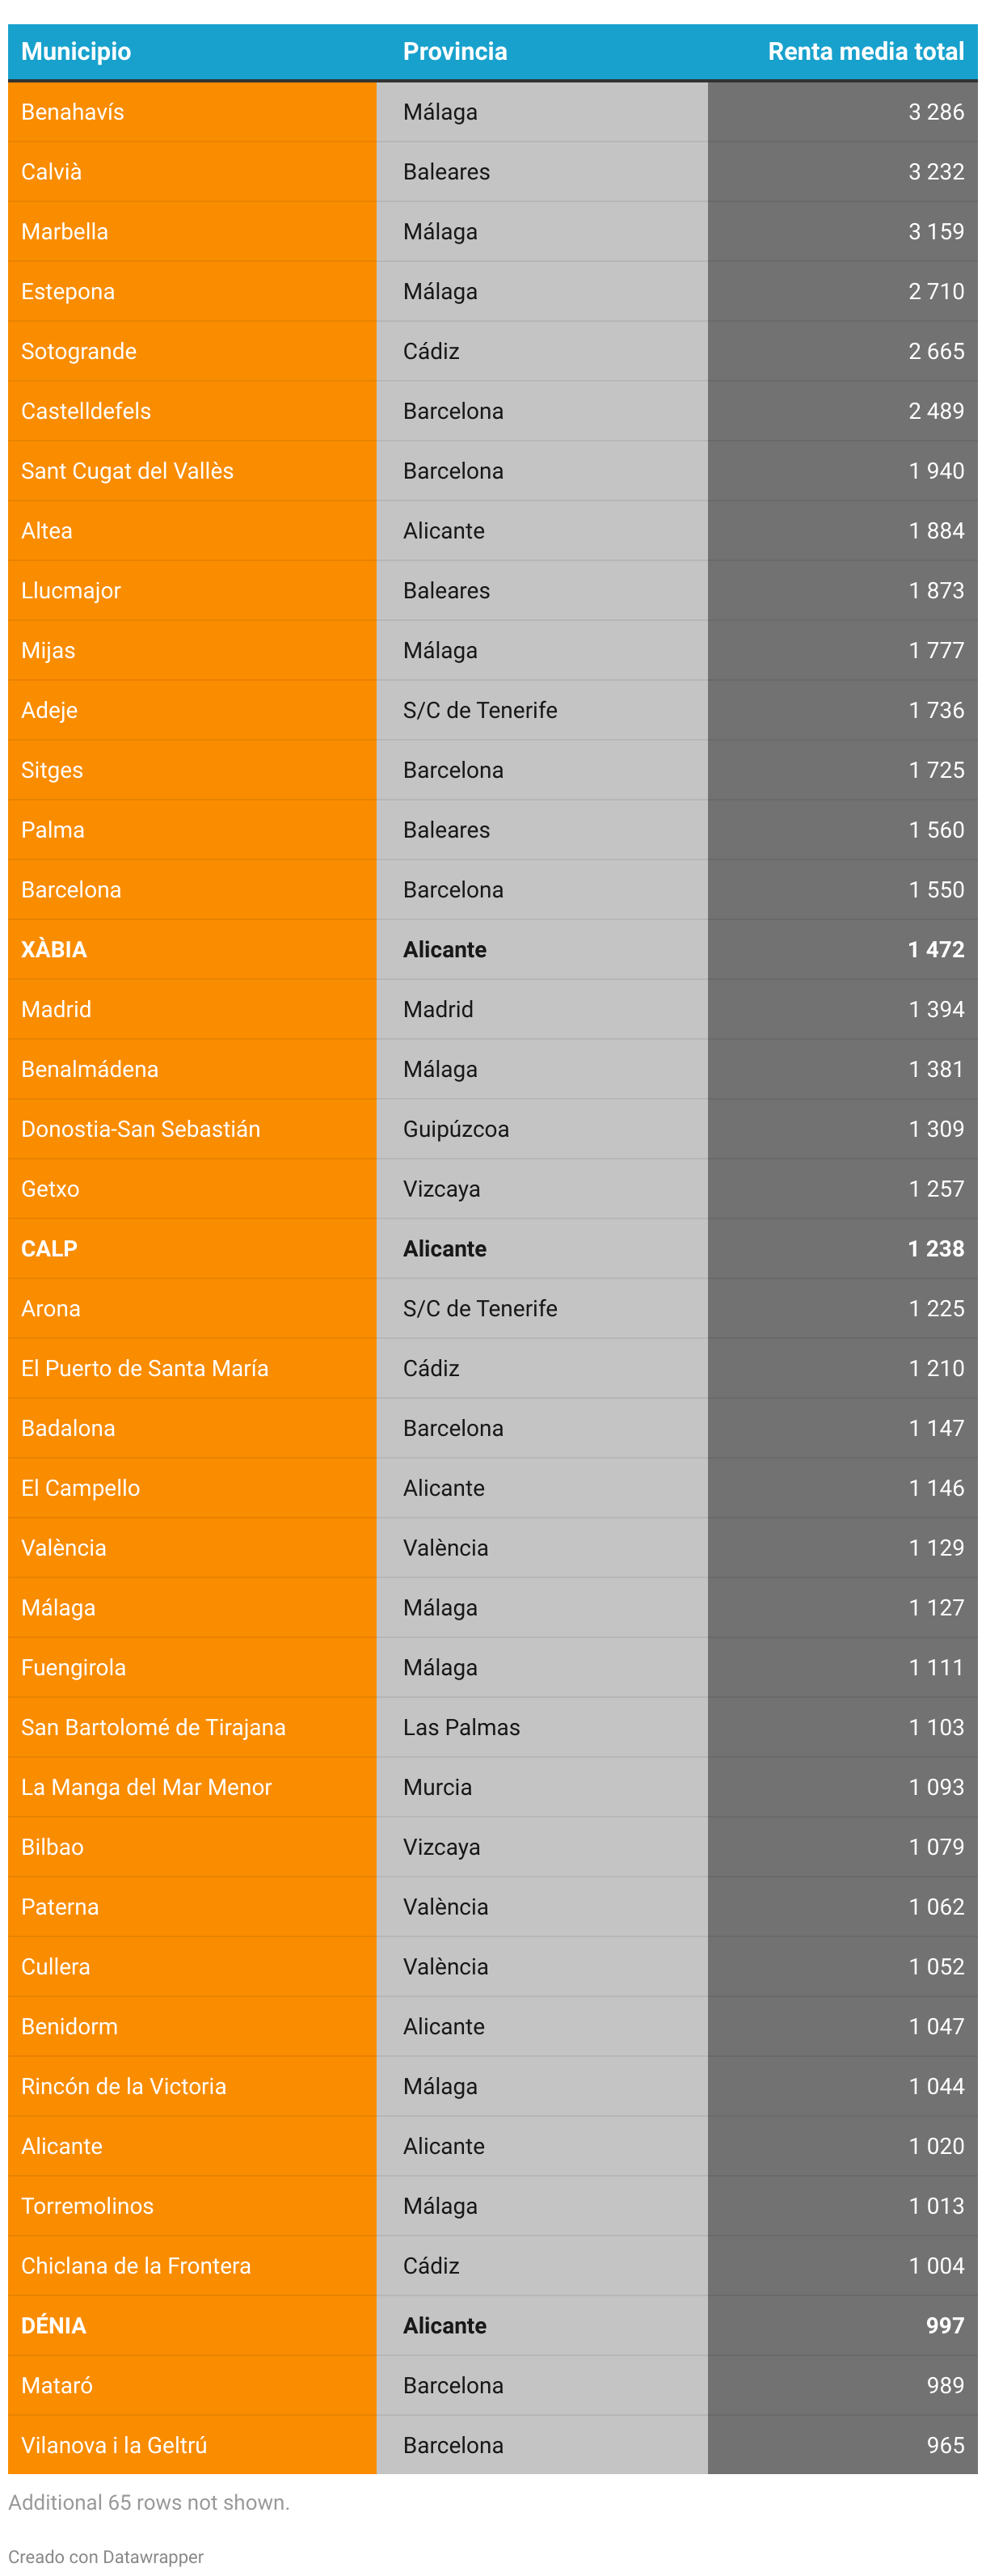986x2576 pixels.
Task: Select the 3 286 income value
Action: pyautogui.click(x=935, y=112)
